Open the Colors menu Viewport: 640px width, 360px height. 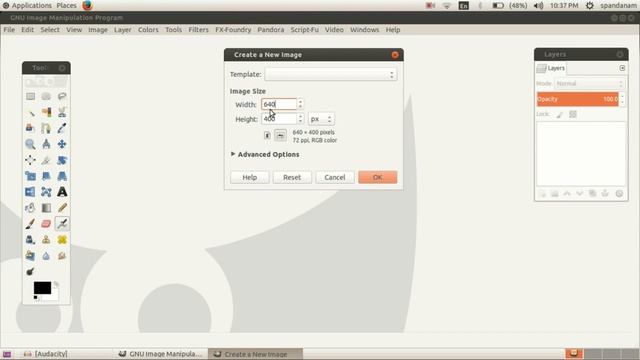pyautogui.click(x=148, y=30)
